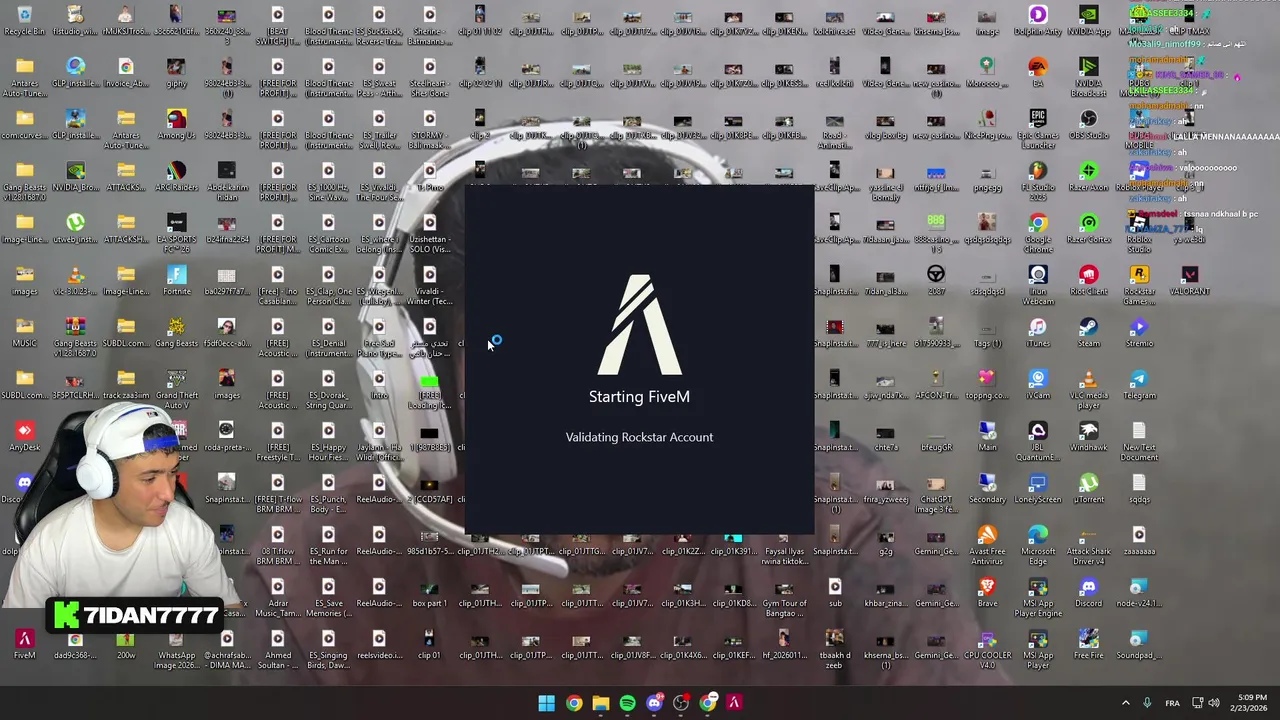
Task: Open the Recycle Bin icon
Action: (24, 20)
